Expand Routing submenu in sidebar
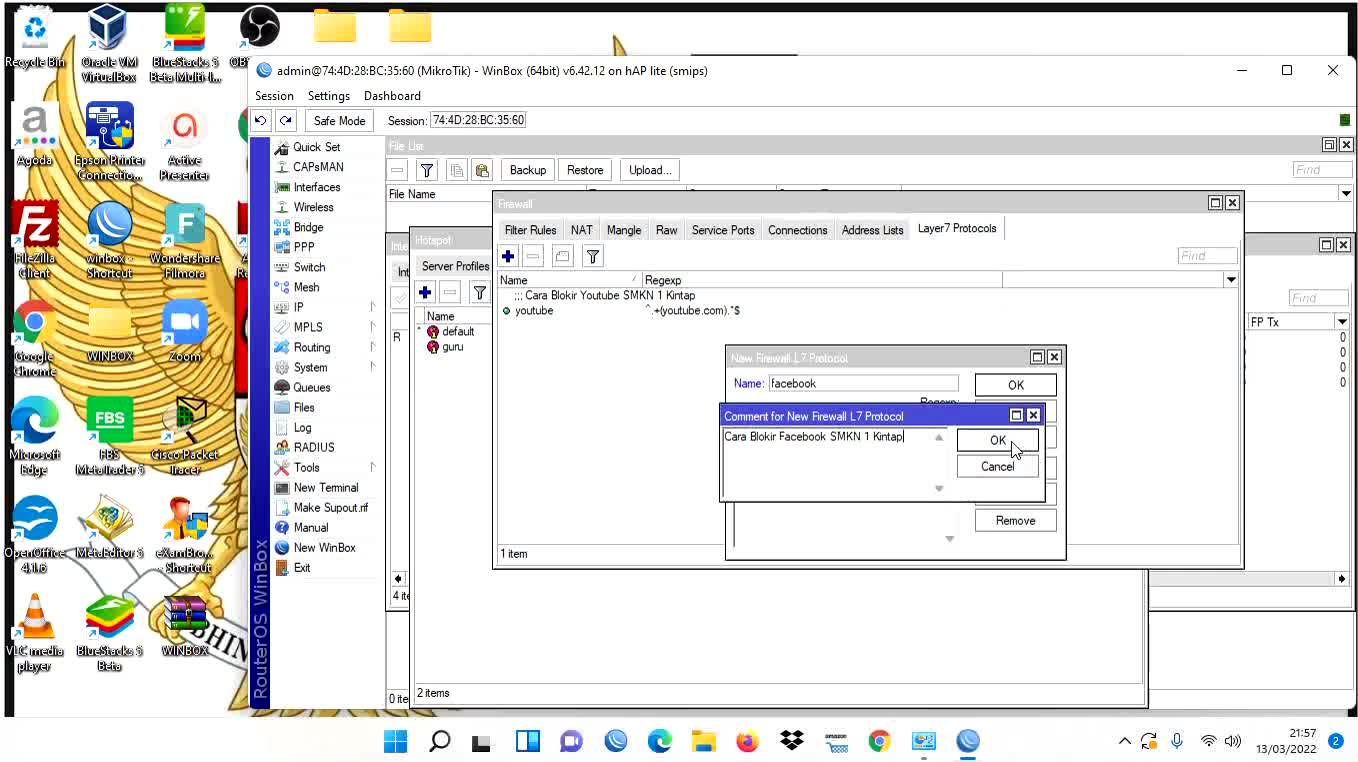This screenshot has width=1358, height=762. click(x=372, y=347)
